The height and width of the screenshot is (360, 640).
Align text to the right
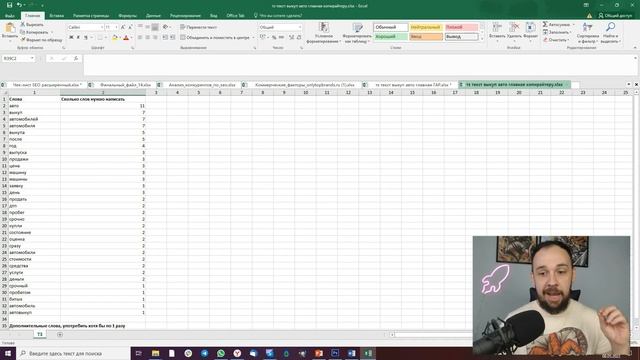[155, 37]
